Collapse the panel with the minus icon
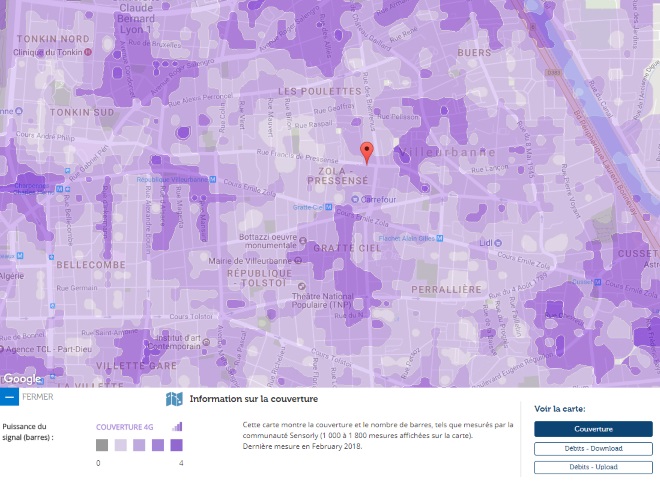The image size is (660, 488). 9,397
